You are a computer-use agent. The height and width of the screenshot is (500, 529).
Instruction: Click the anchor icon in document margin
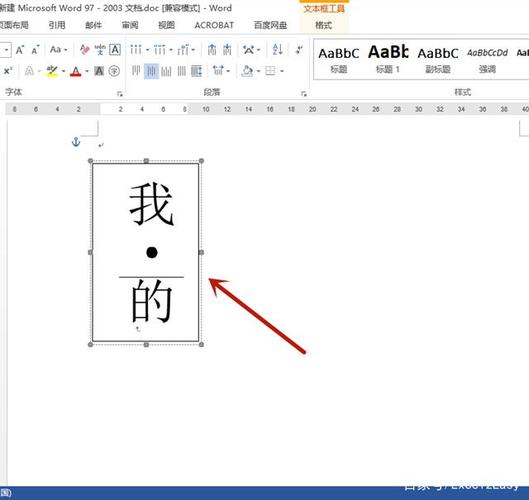pyautogui.click(x=76, y=142)
